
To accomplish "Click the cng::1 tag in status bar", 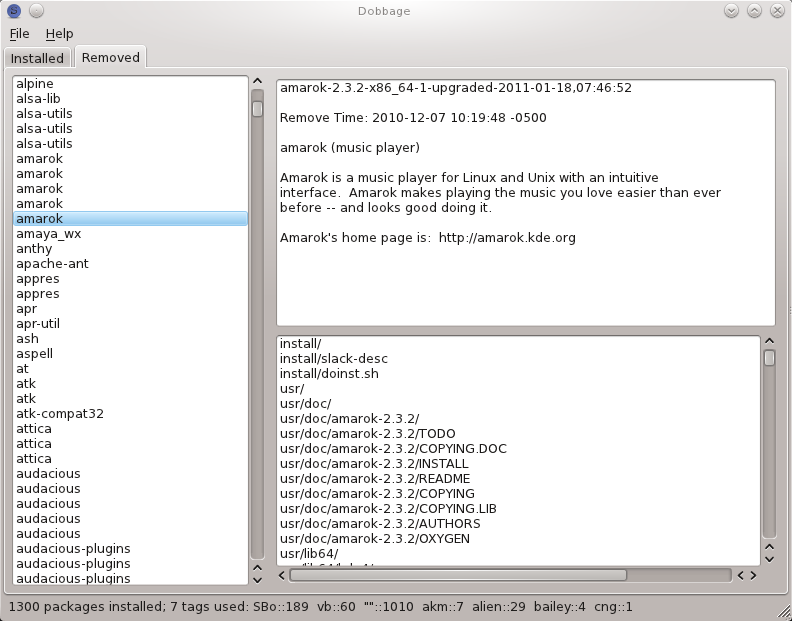I will pyautogui.click(x=613, y=606).
